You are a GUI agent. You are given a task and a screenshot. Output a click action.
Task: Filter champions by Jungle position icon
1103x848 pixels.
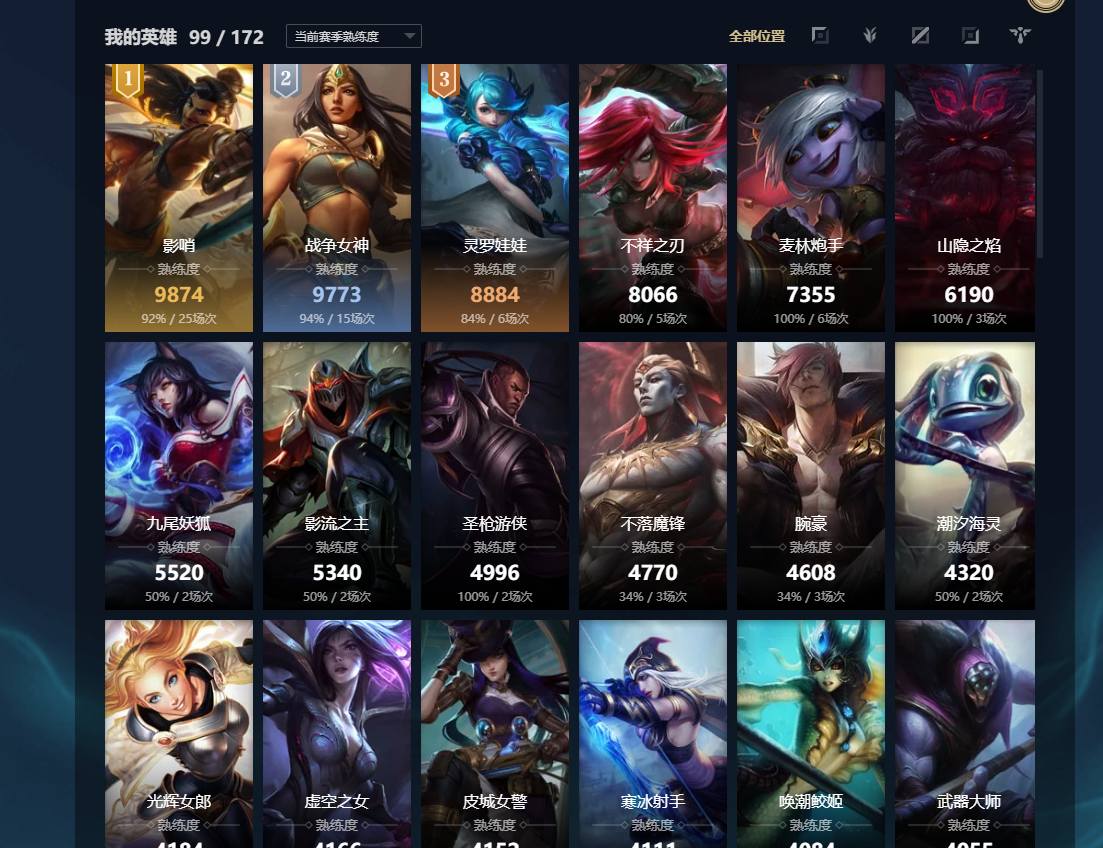point(870,35)
